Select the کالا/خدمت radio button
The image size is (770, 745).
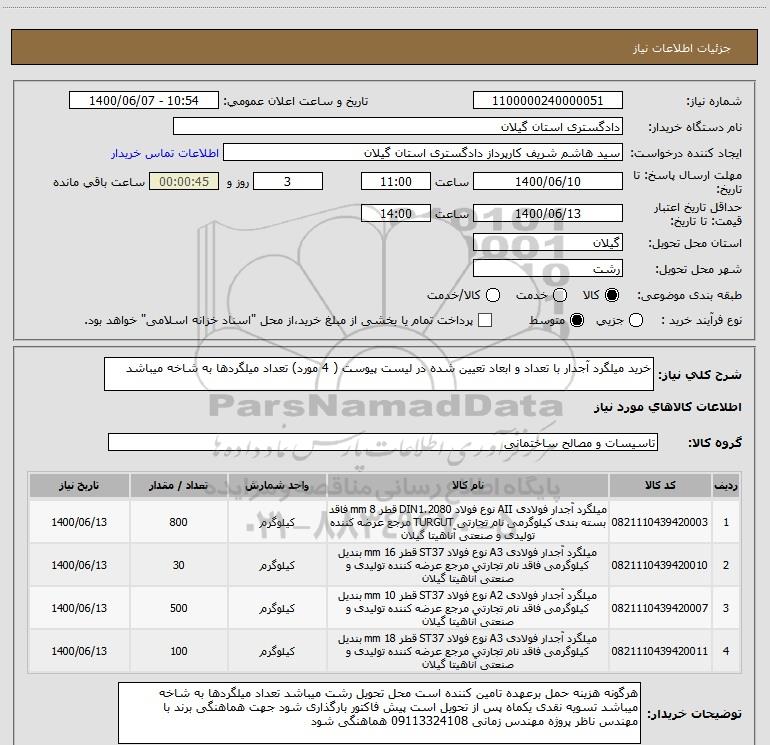(493, 295)
